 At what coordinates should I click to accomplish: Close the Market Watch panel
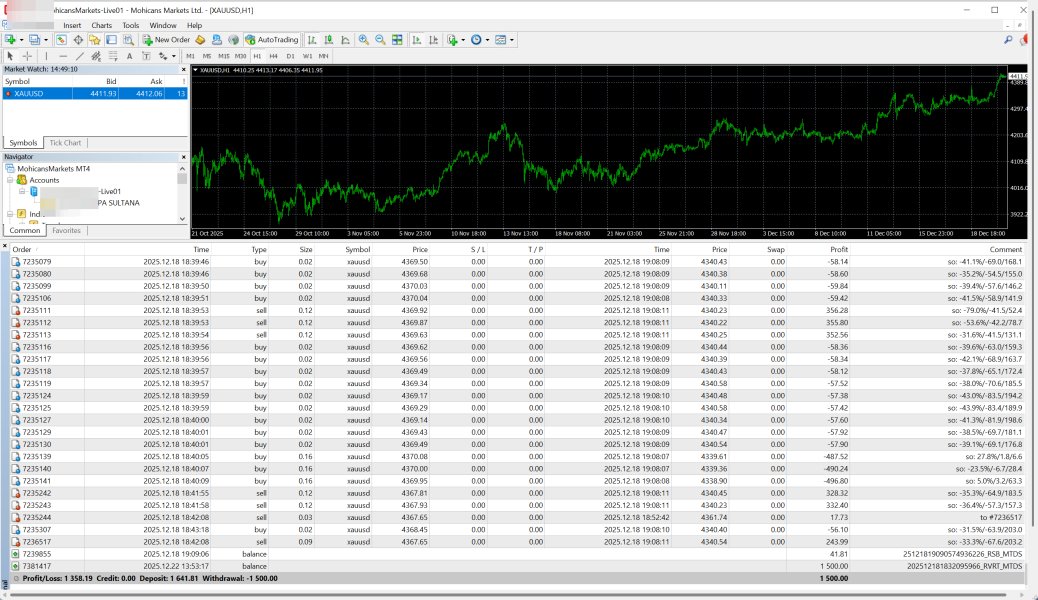click(x=184, y=70)
